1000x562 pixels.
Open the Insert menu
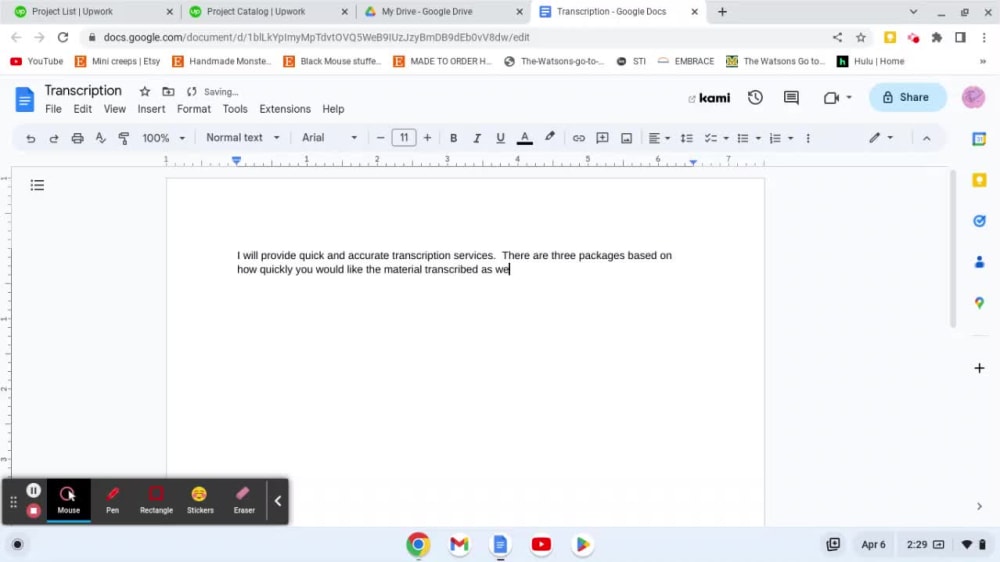coord(151,109)
